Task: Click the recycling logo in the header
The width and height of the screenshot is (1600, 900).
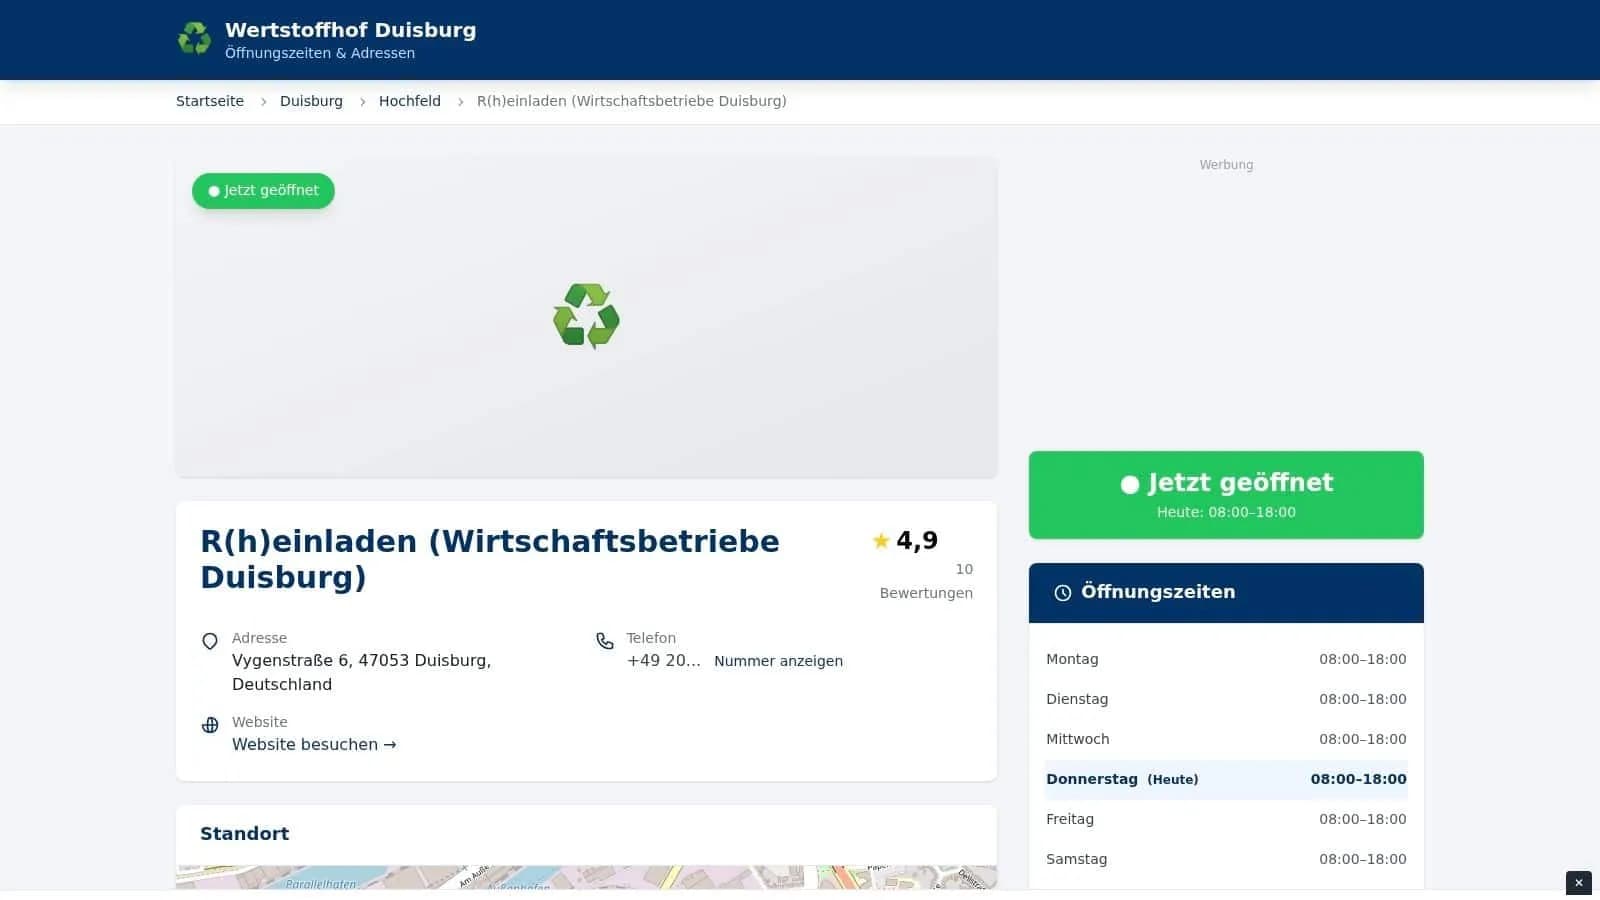Action: pyautogui.click(x=194, y=39)
